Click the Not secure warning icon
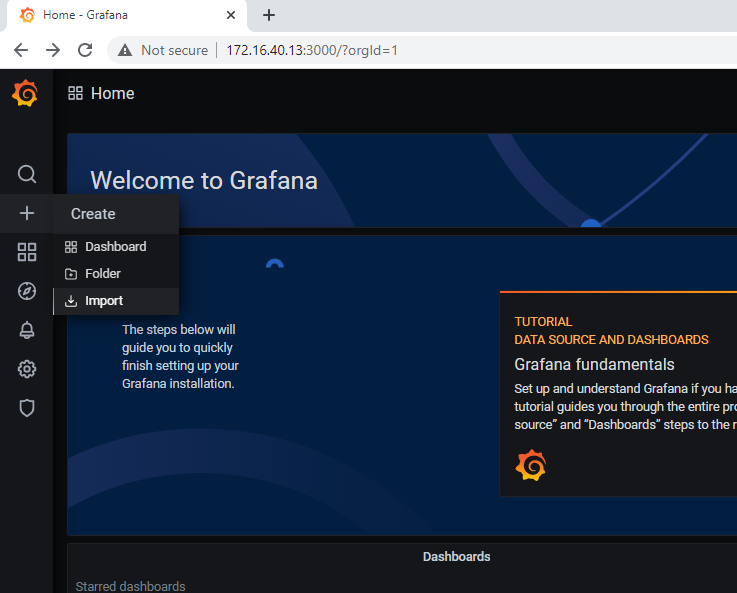 pyautogui.click(x=125, y=50)
